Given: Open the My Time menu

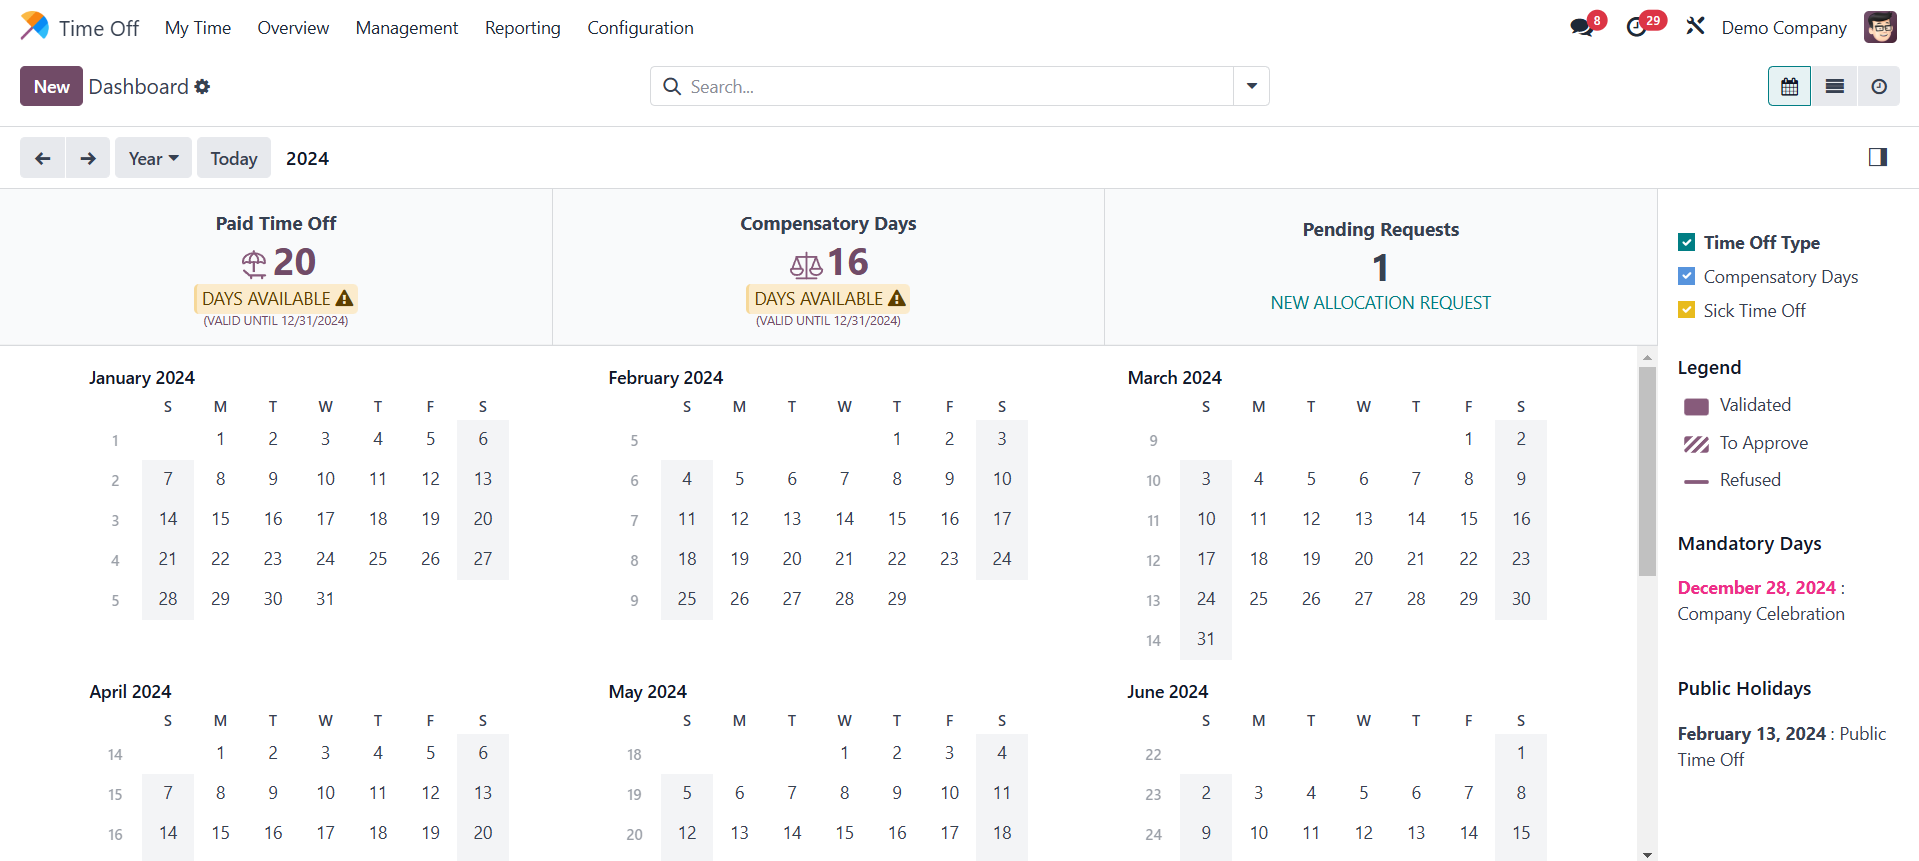Looking at the screenshot, I should (198, 28).
